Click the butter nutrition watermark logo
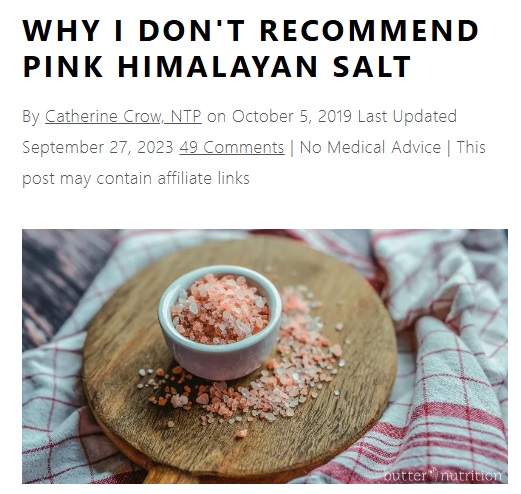 tap(443, 475)
